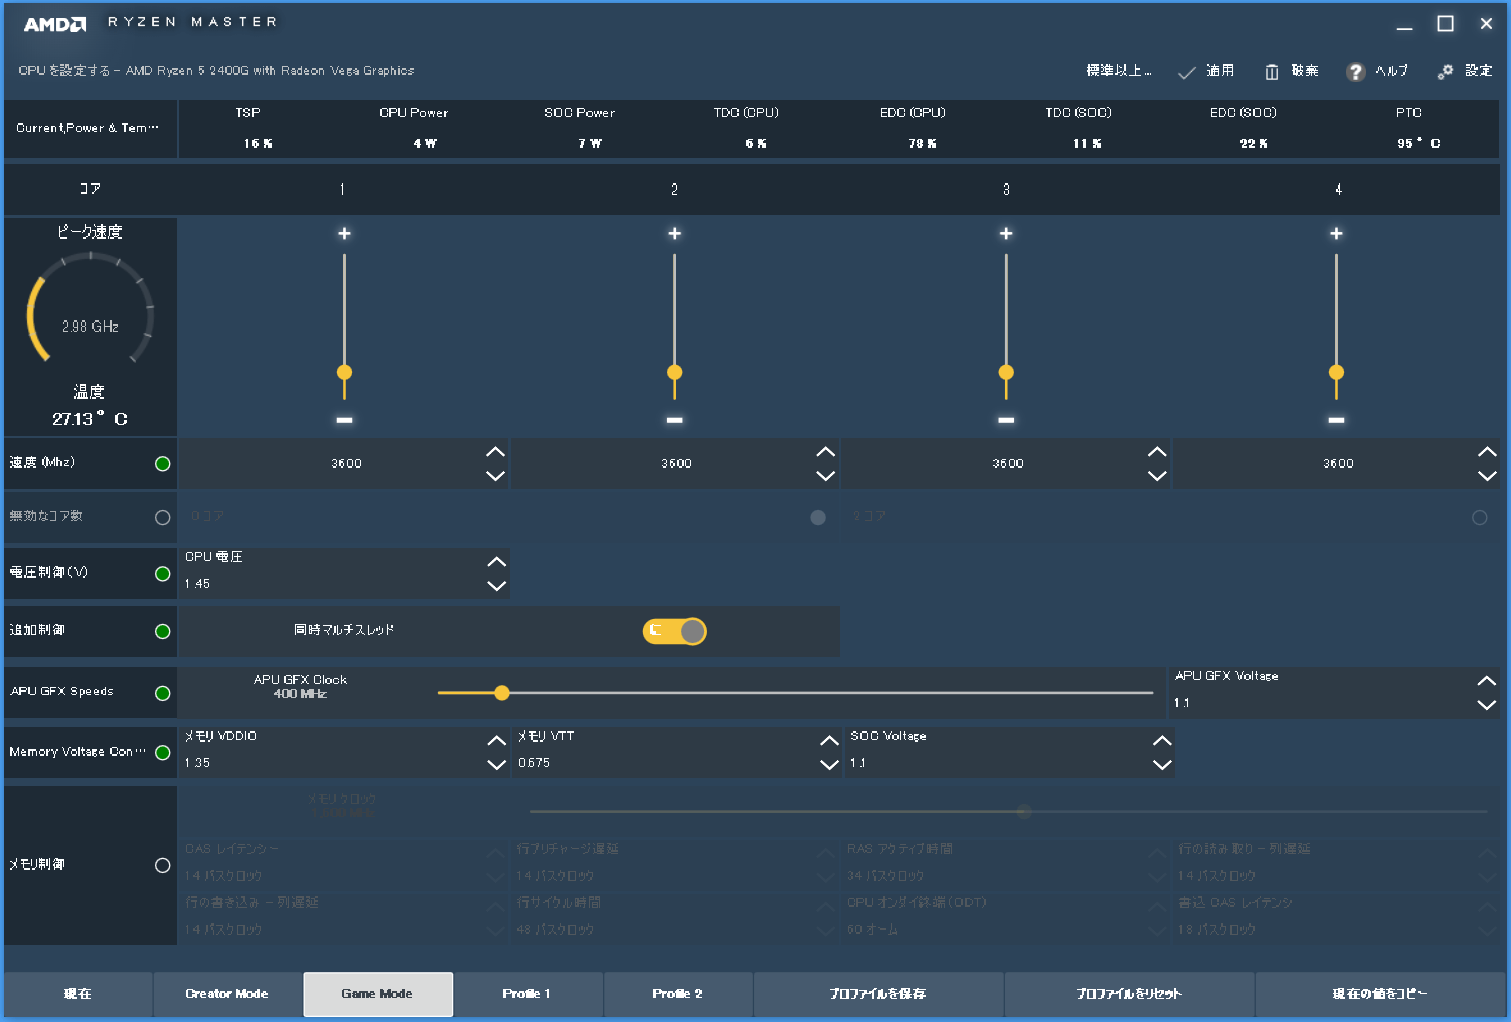Image resolution: width=1511 pixels, height=1022 pixels.
Task: Raise SOC Voltage up arrow
Action: coord(1162,741)
